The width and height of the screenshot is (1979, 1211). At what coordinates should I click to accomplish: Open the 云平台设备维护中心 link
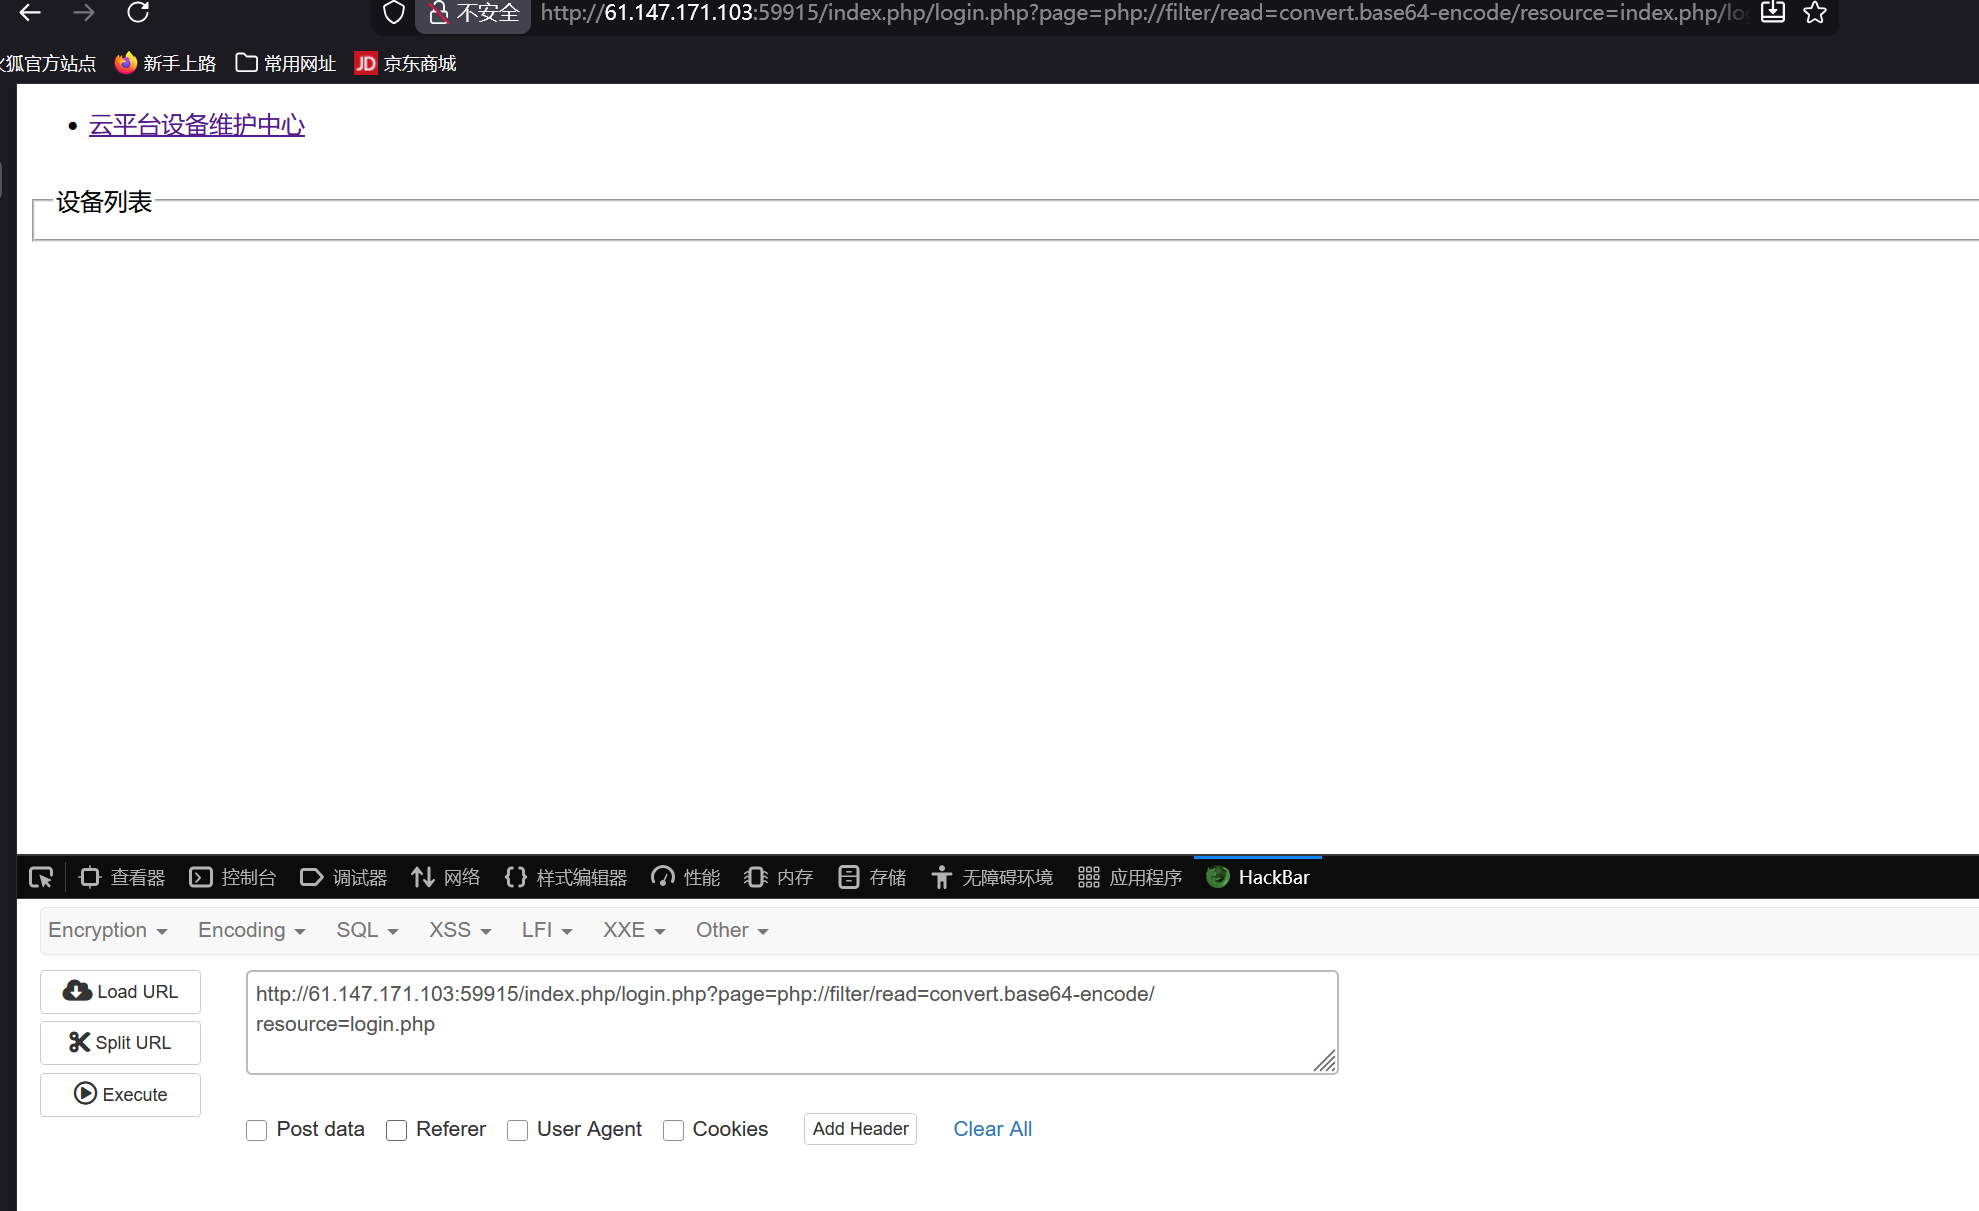coord(197,125)
